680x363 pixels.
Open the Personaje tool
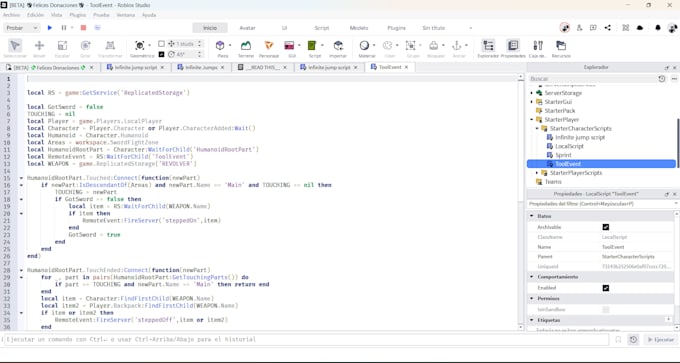tap(269, 46)
